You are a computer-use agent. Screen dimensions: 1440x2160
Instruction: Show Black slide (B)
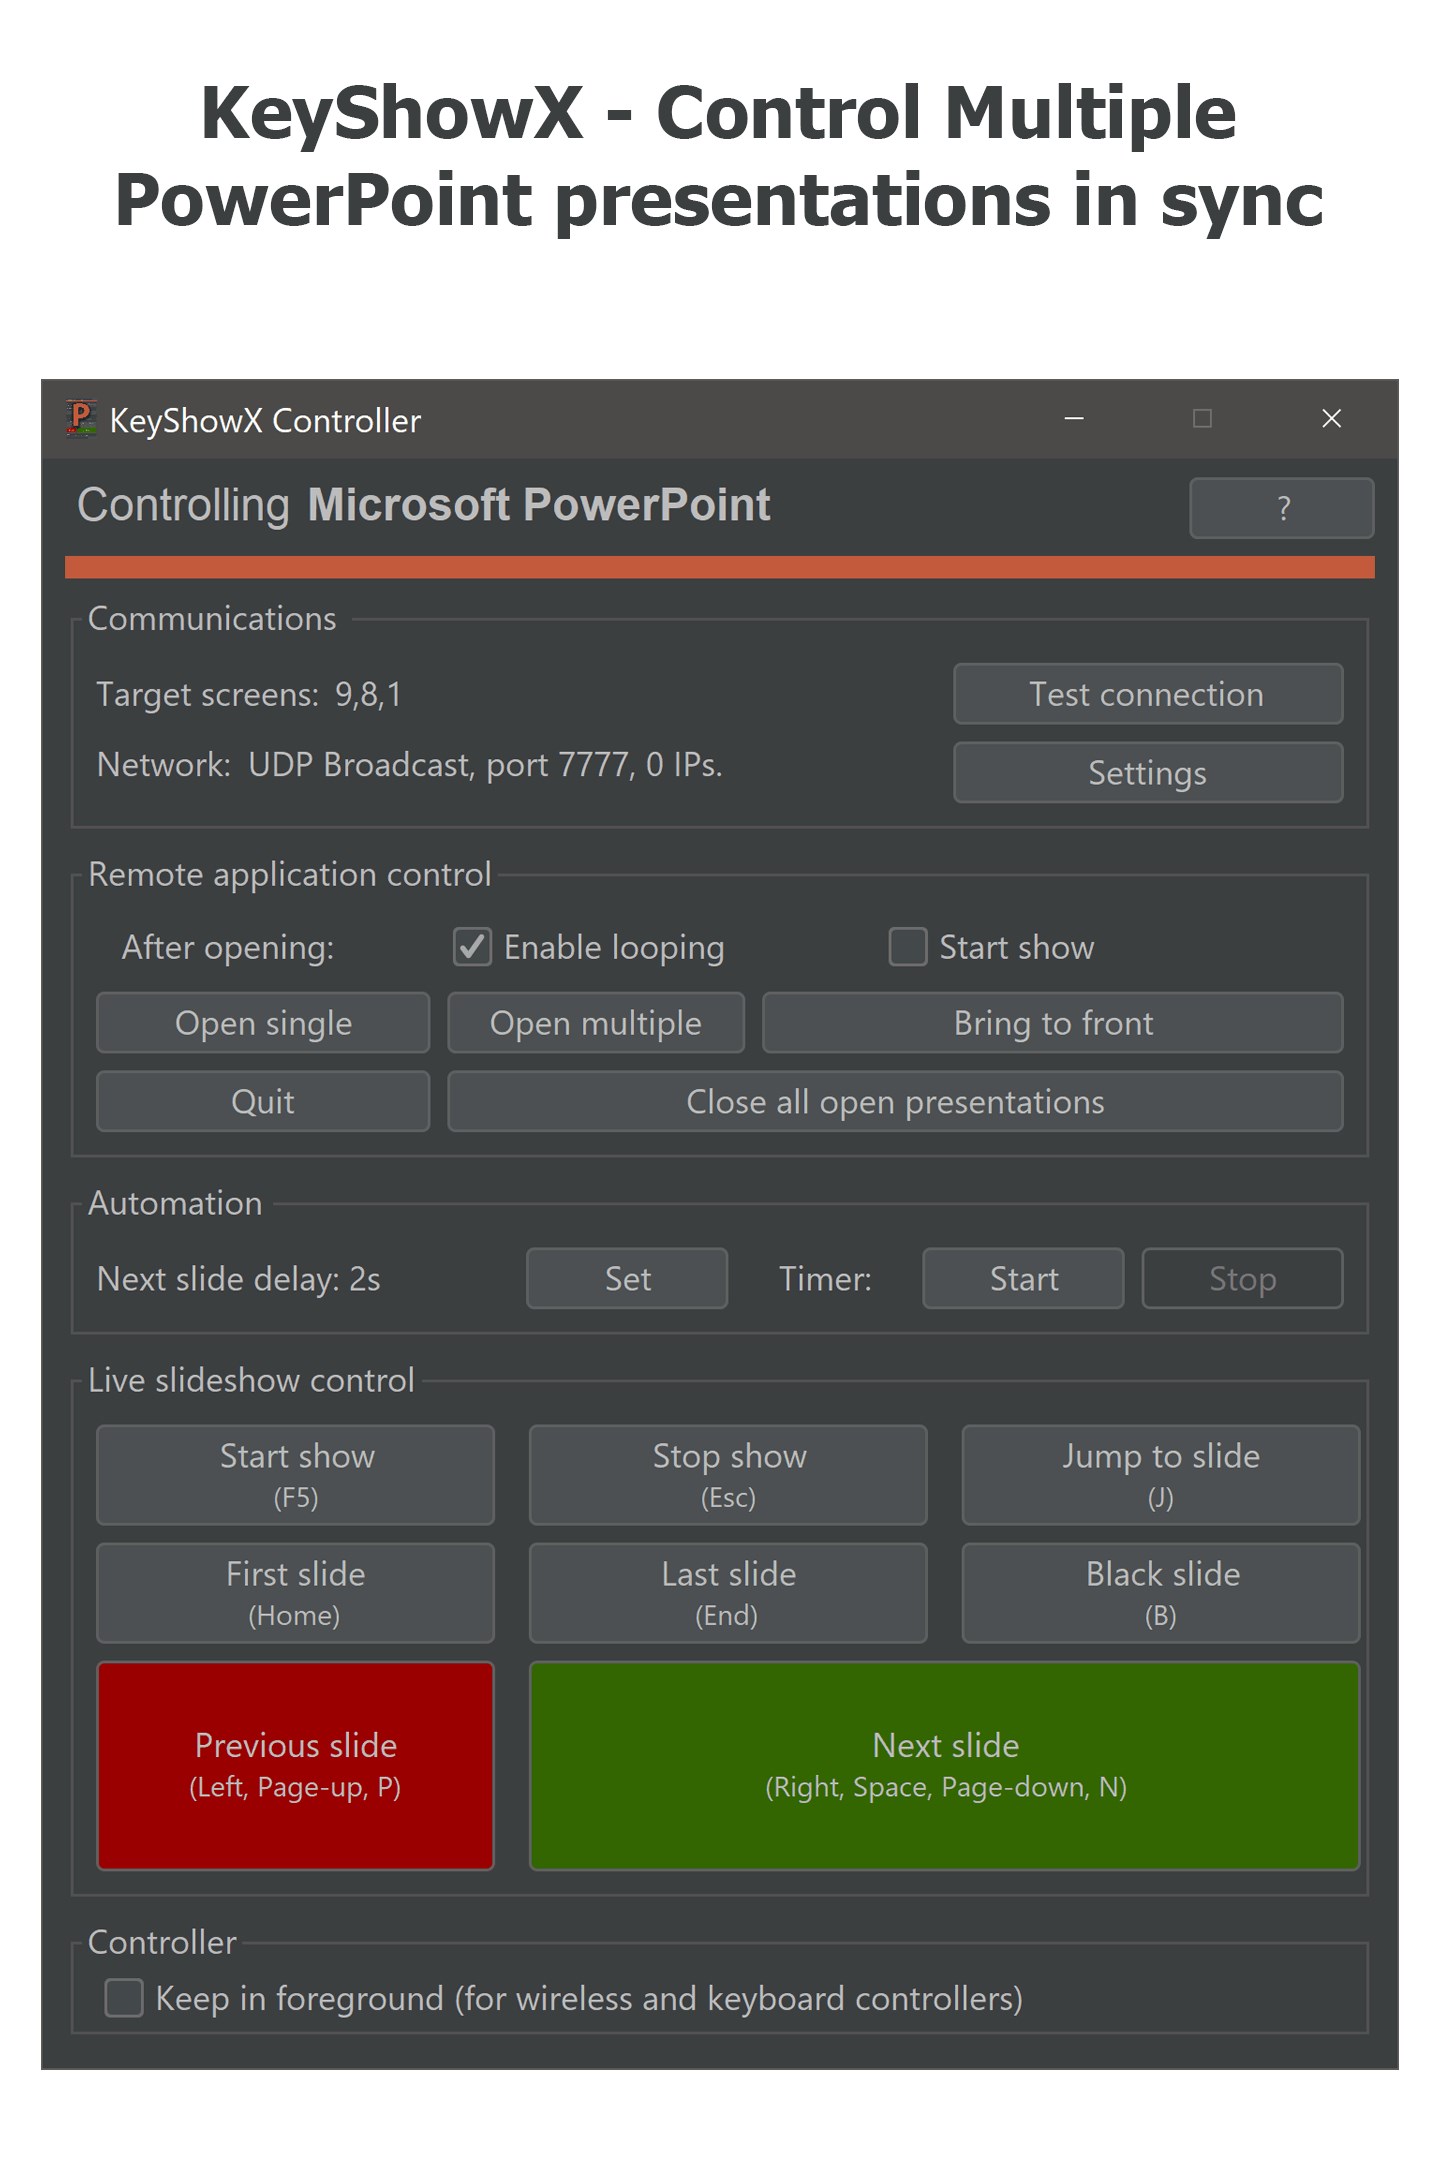[1161, 1593]
